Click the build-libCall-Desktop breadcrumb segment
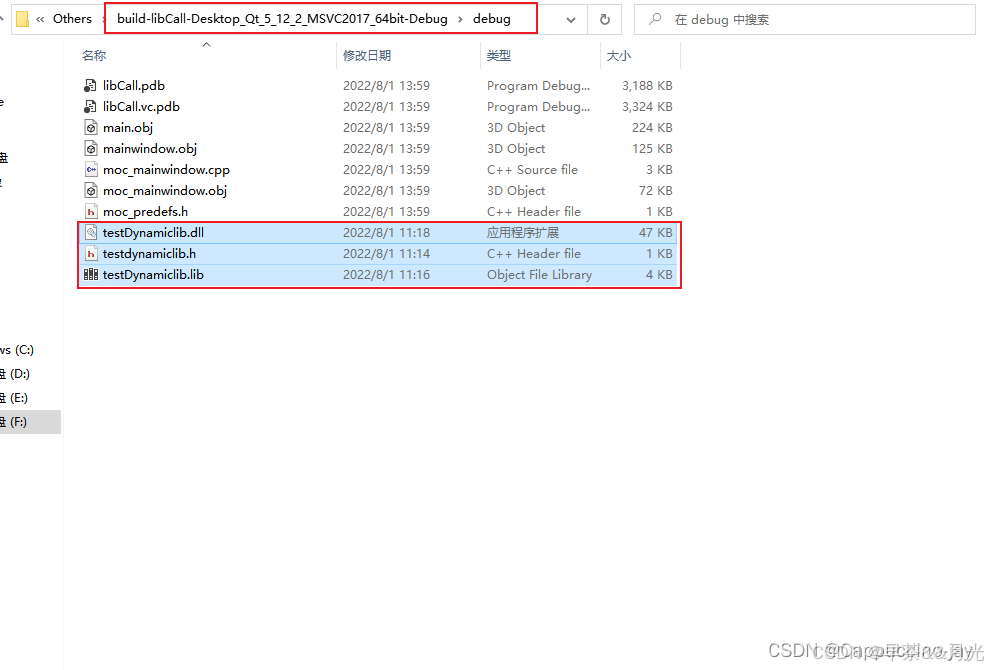Screen dimensions: 988x670 (282, 19)
